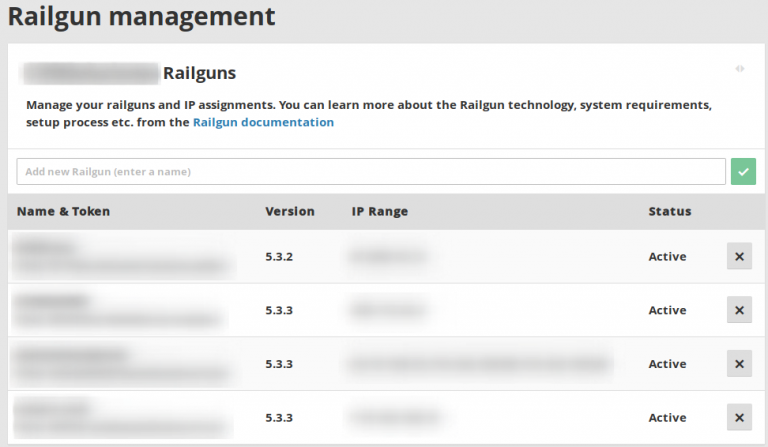Image resolution: width=768 pixels, height=447 pixels.
Task: Delete the last Railgun row, version 5.3.3
Action: tap(739, 417)
